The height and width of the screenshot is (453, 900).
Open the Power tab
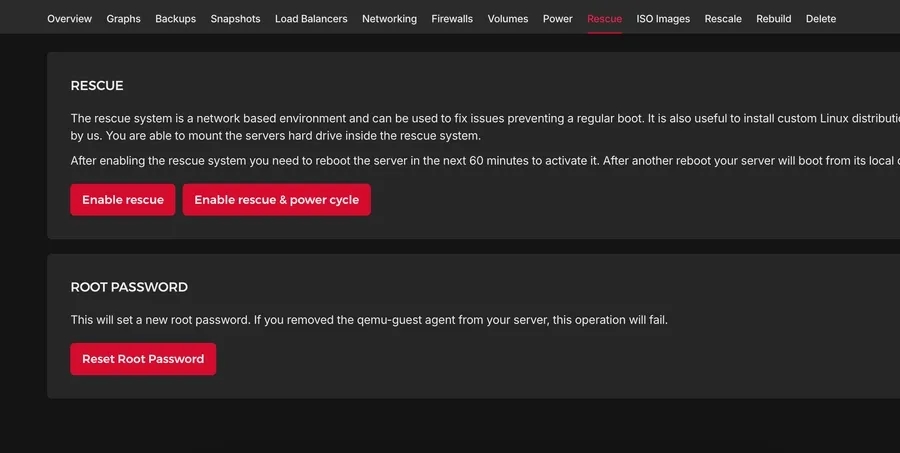558,19
